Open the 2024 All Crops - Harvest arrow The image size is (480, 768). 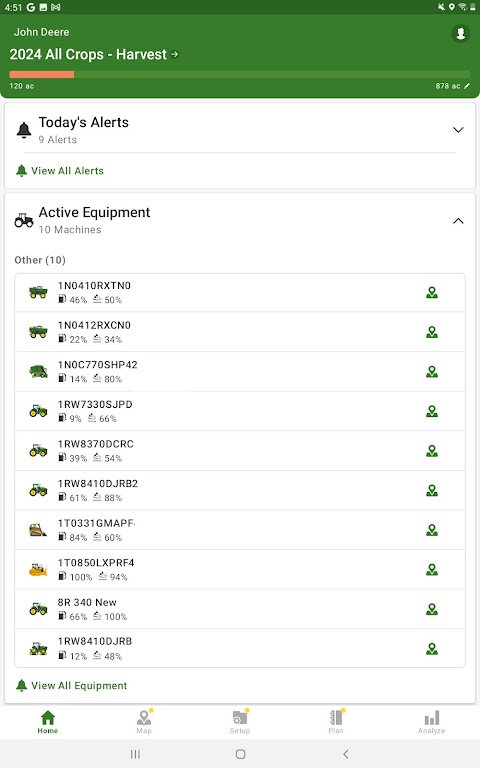(x=175, y=54)
